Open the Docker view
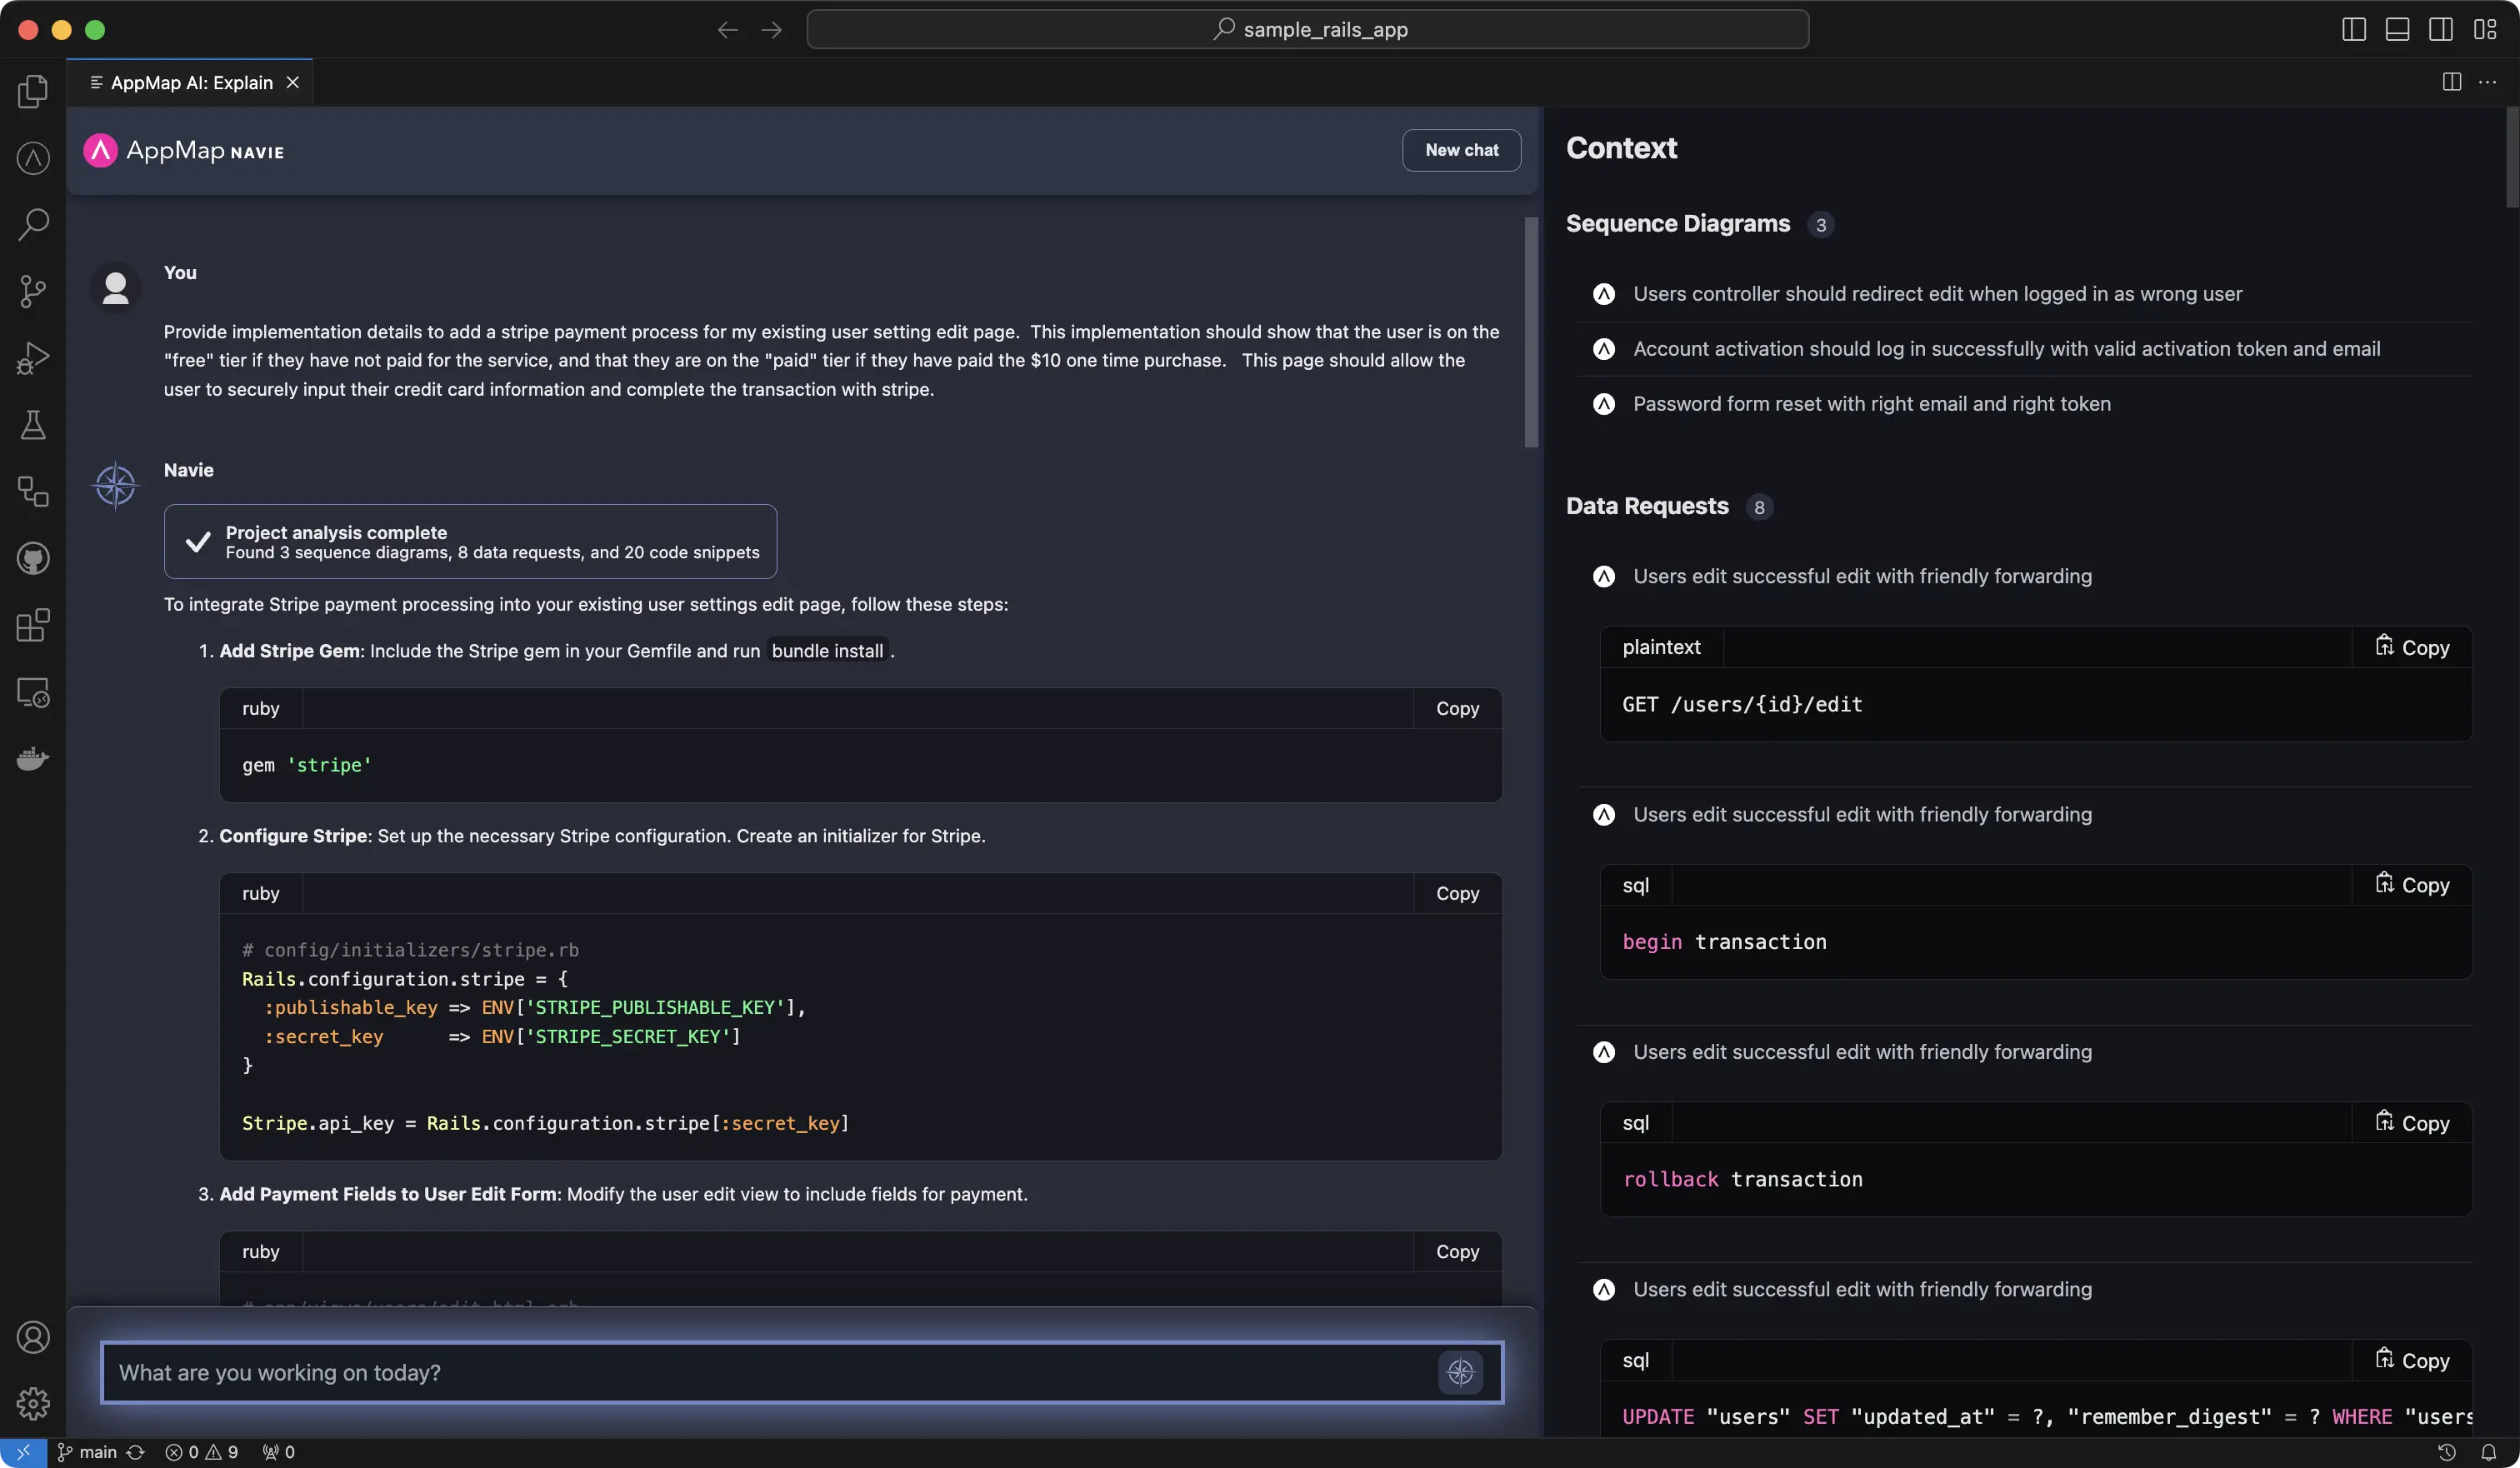The width and height of the screenshot is (2520, 1468). point(33,759)
